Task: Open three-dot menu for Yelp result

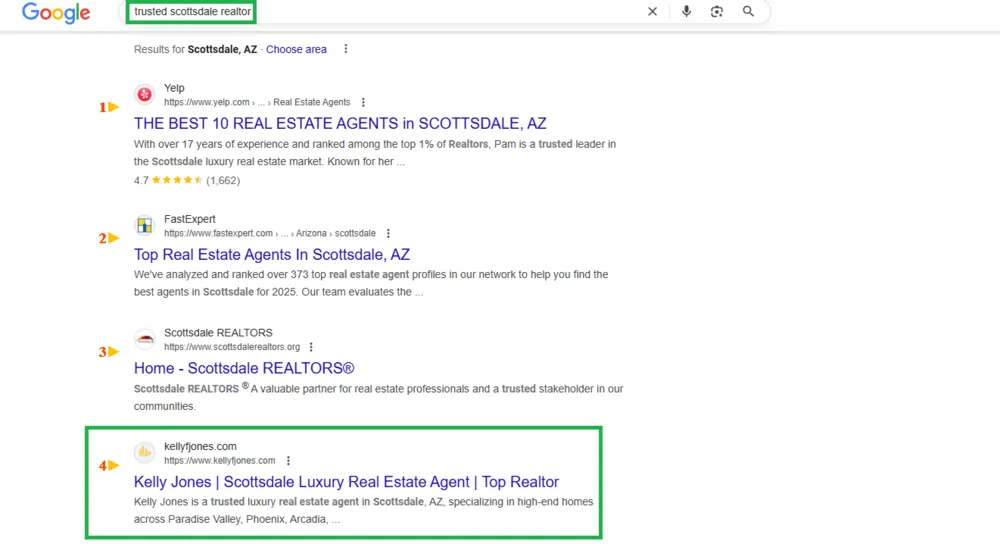Action: click(363, 102)
